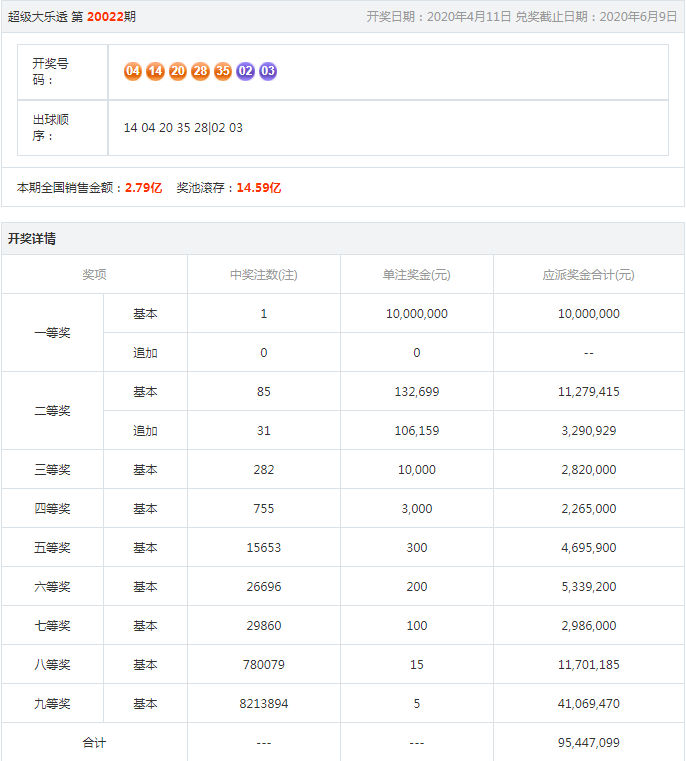Select the draw order text 14 04 20 35 28|02 03
The width and height of the screenshot is (686, 761).
183,128
